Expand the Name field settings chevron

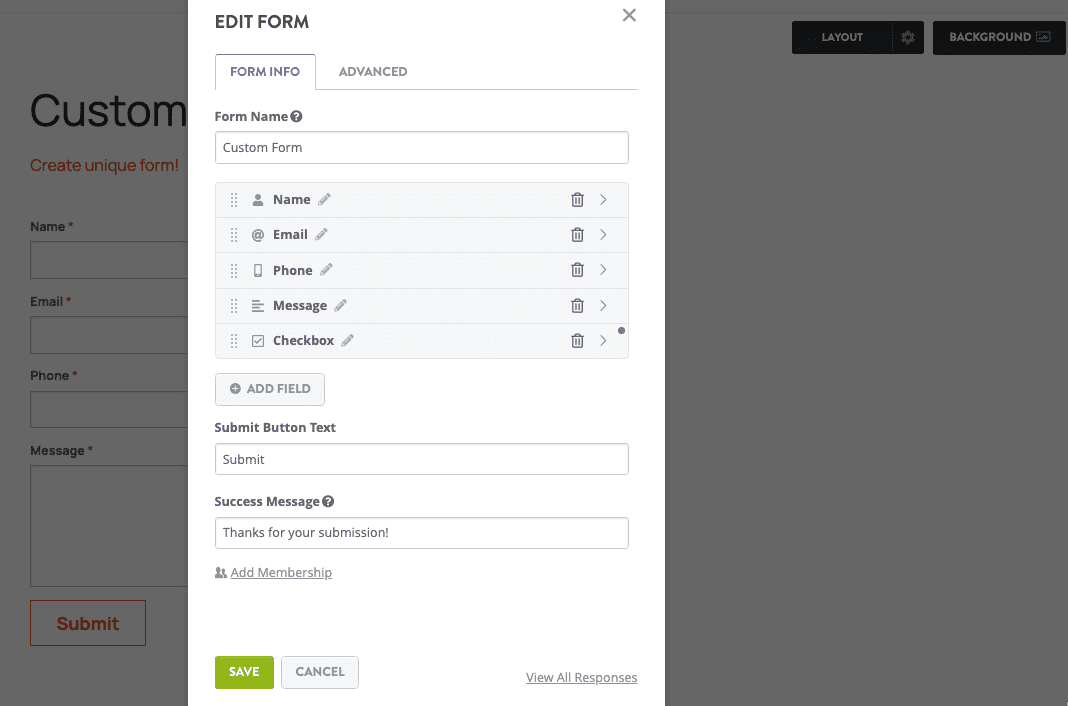coord(603,200)
